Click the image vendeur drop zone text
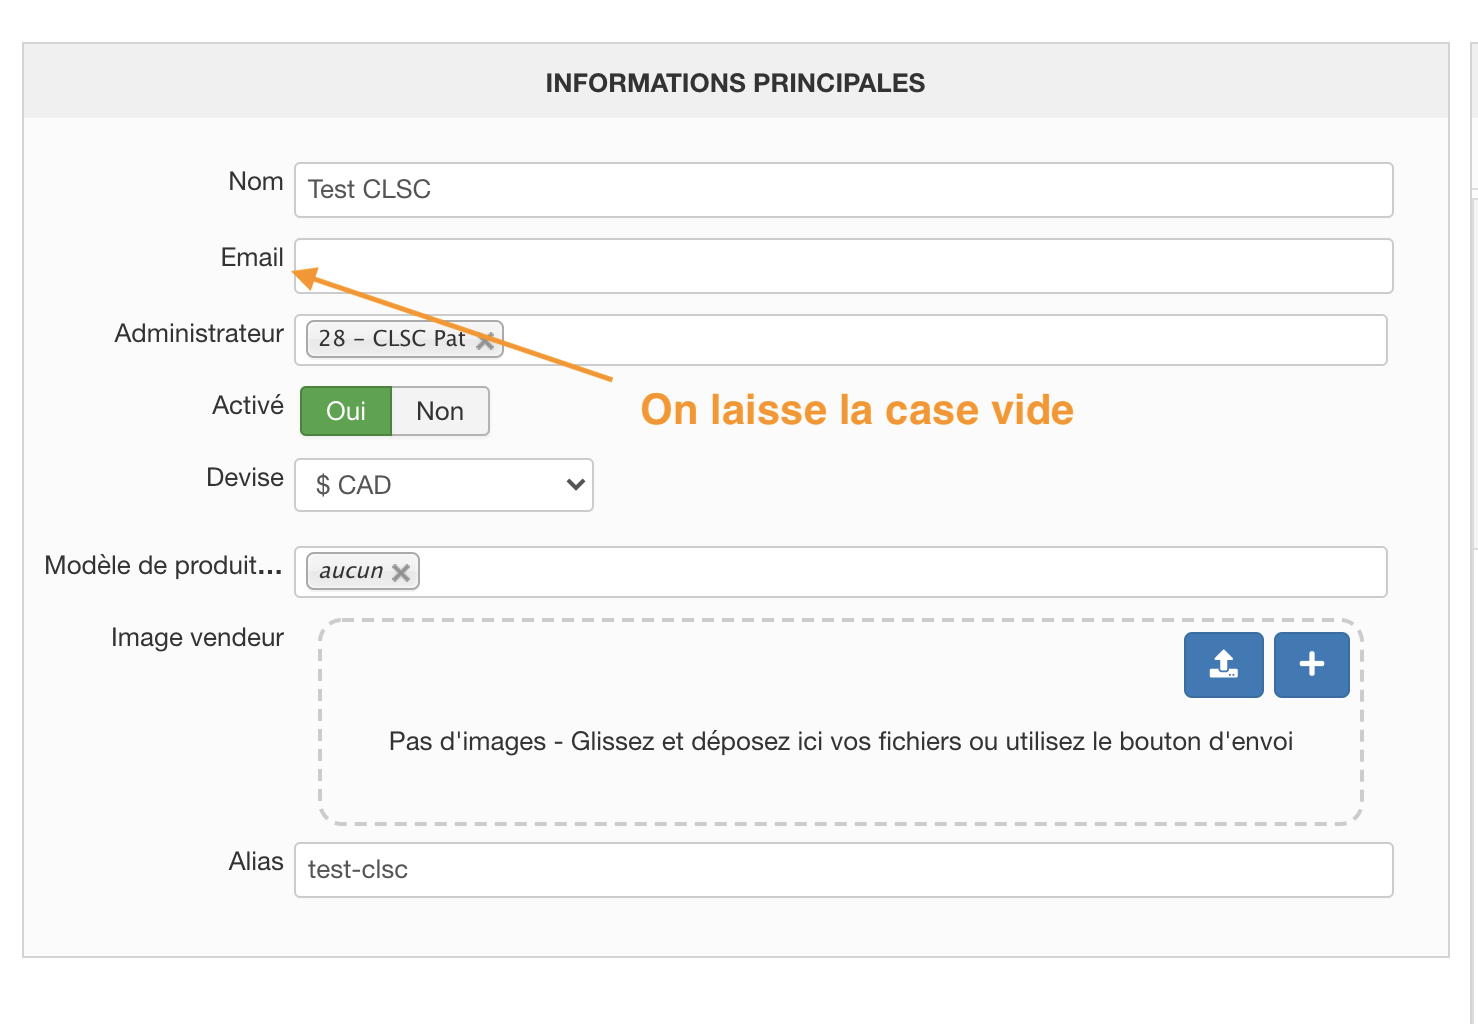1478x1024 pixels. coord(840,742)
